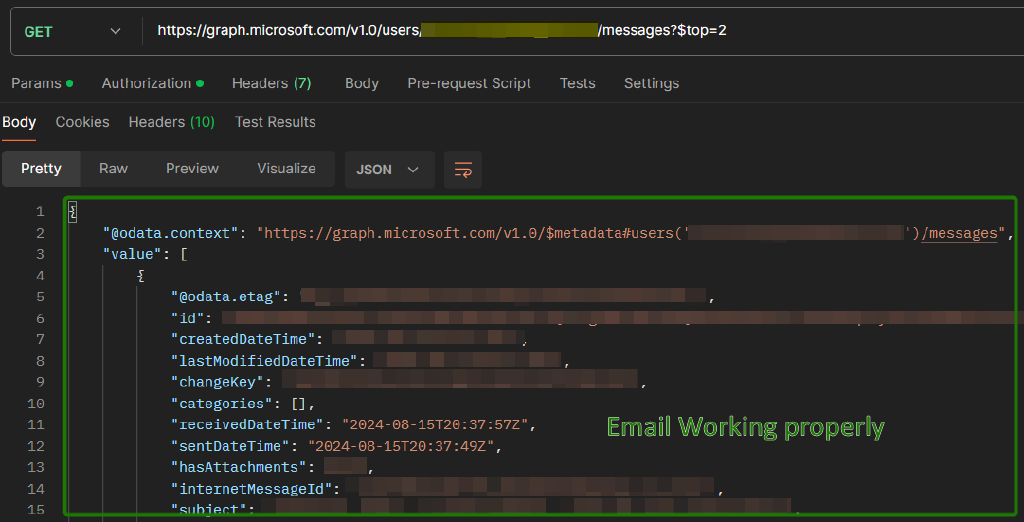Expand the JSON format dropdown
The height and width of the screenshot is (522, 1024).
tap(389, 170)
